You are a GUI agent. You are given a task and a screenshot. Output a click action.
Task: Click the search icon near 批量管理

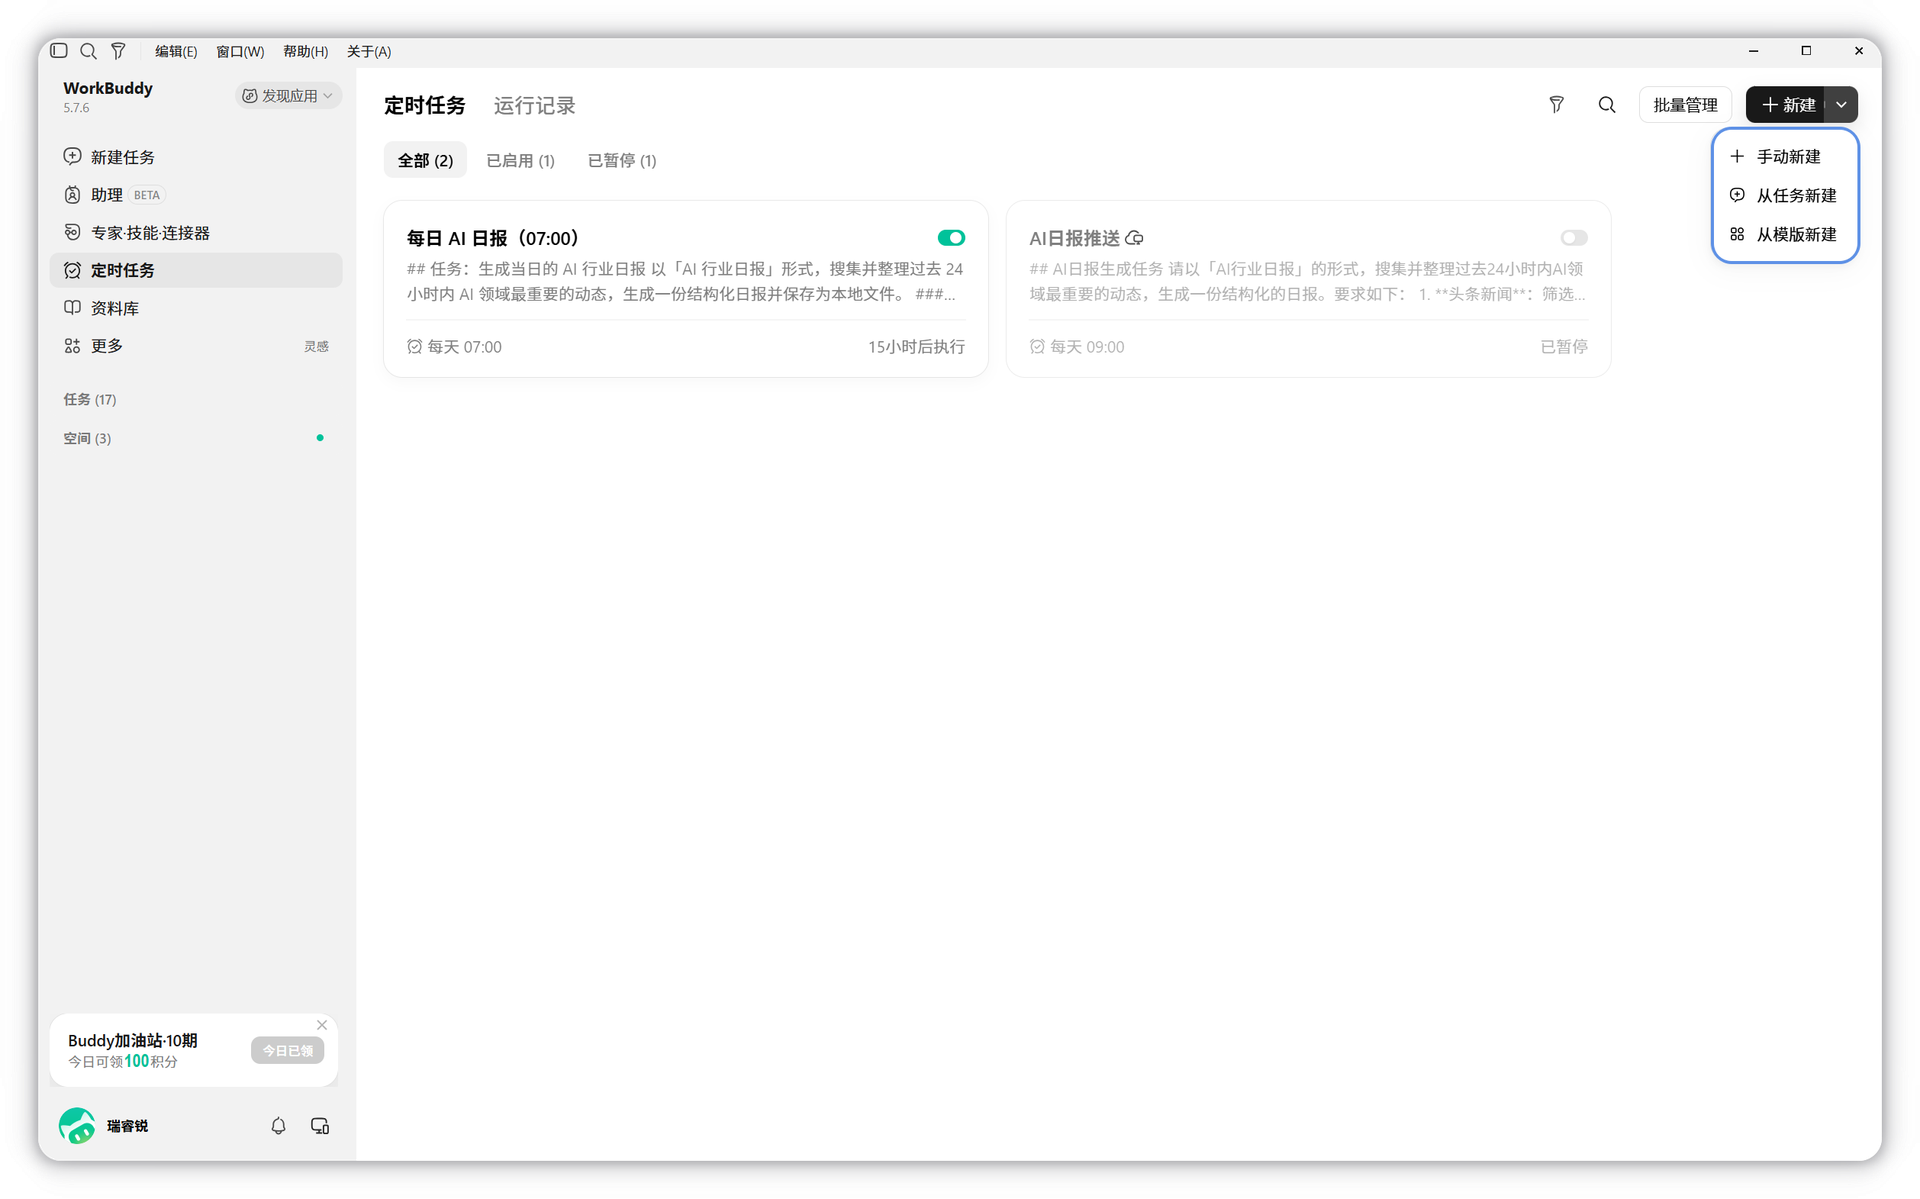click(1607, 105)
